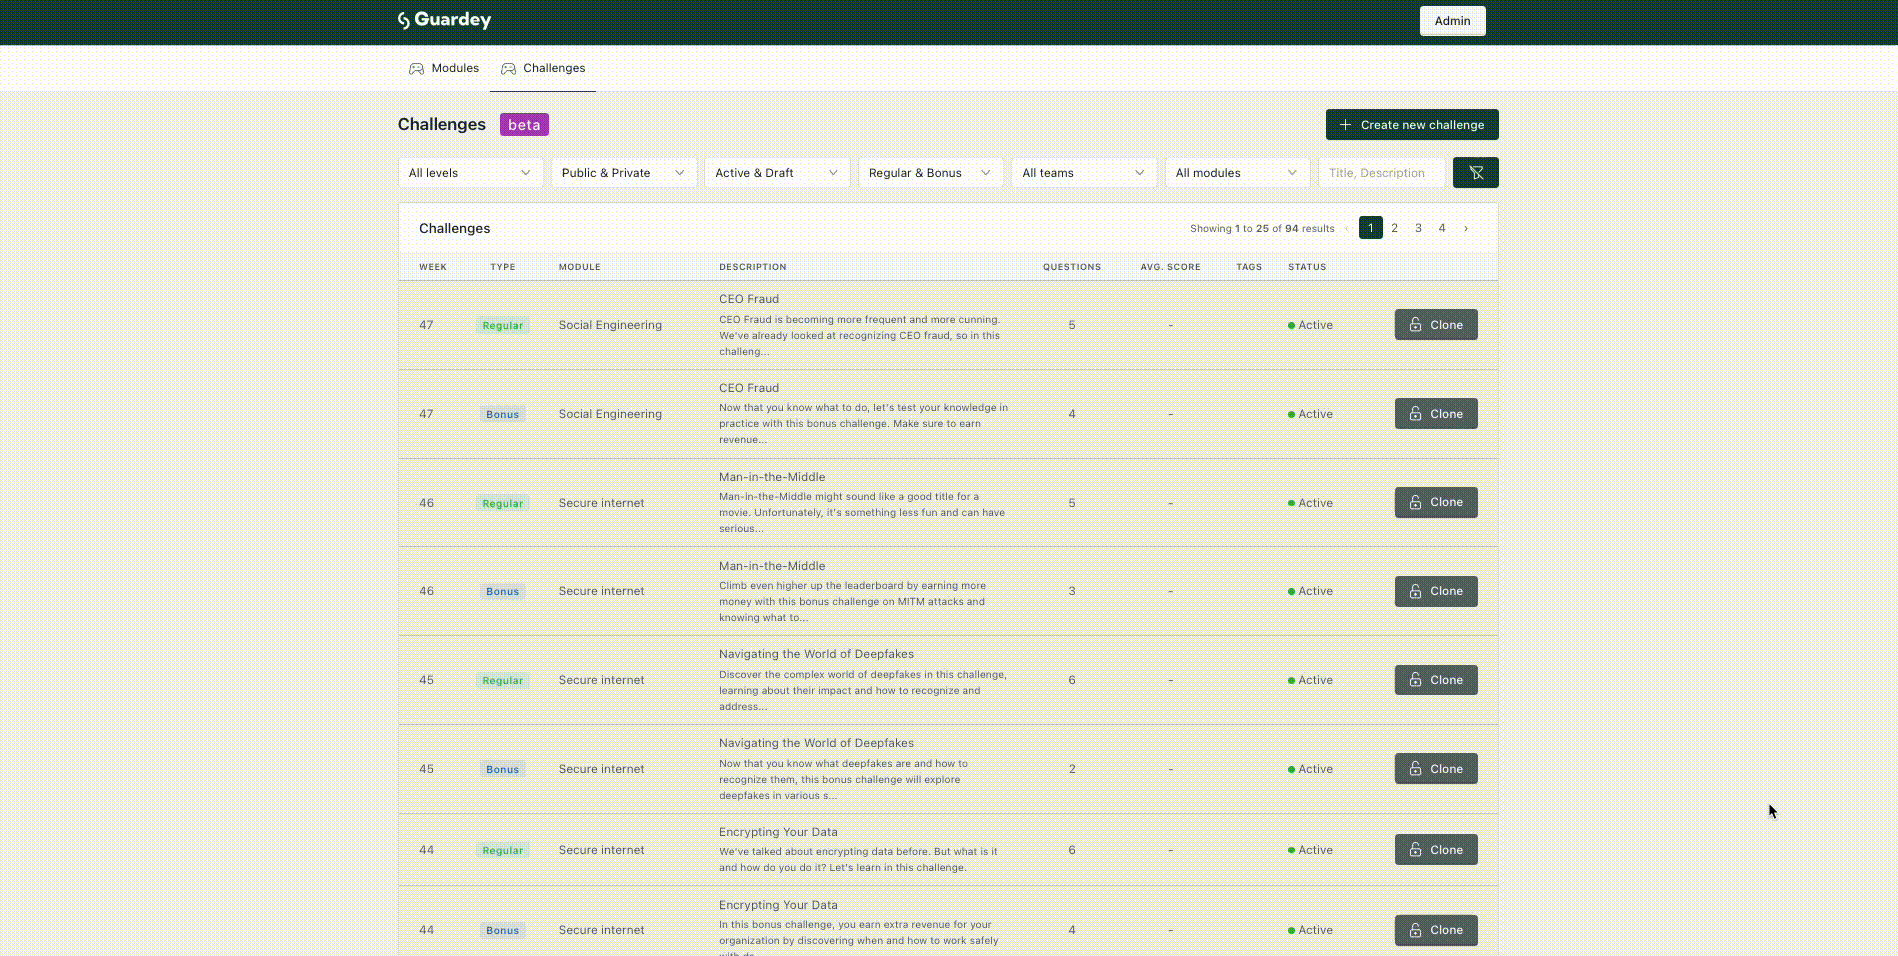This screenshot has width=1898, height=956.
Task: Click the lock icon in week 46 Bonus Clone button
Action: tap(1415, 592)
